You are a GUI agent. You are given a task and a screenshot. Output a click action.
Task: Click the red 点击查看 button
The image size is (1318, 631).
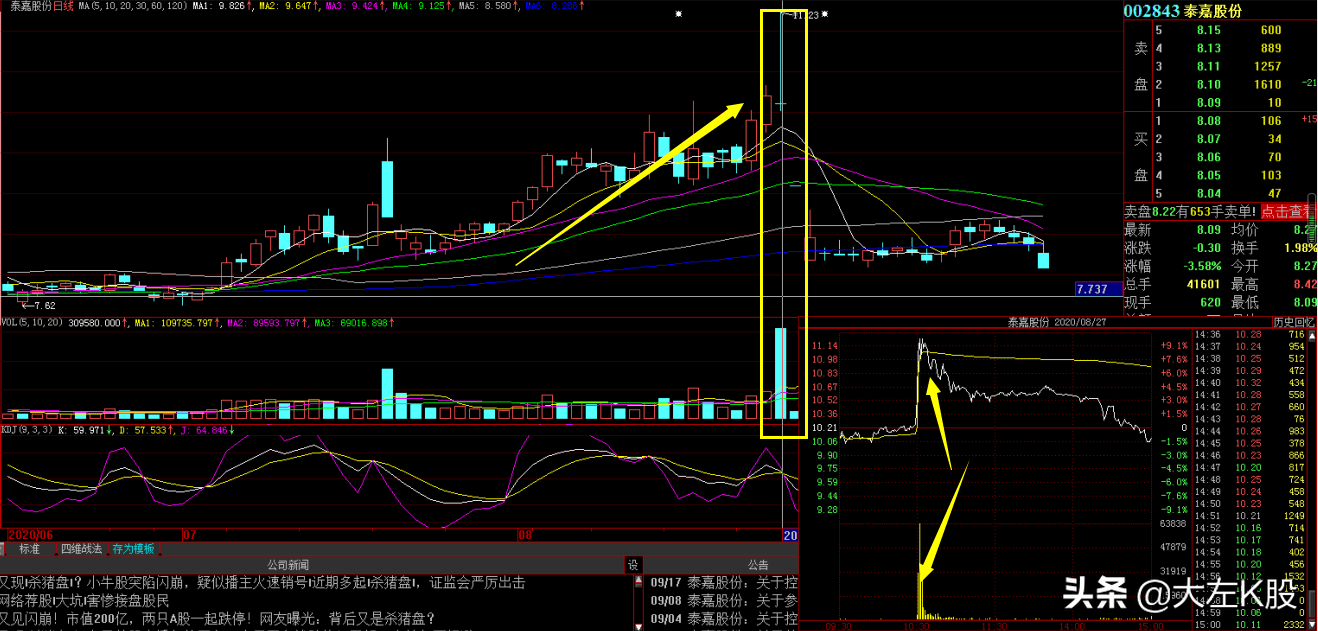click(1287, 211)
